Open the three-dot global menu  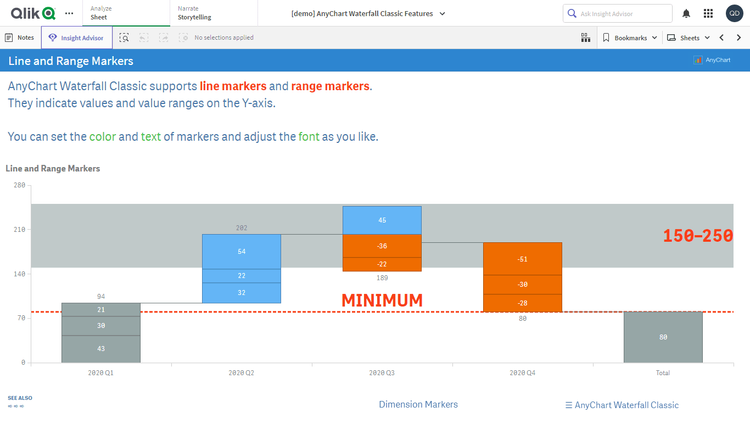pos(68,13)
